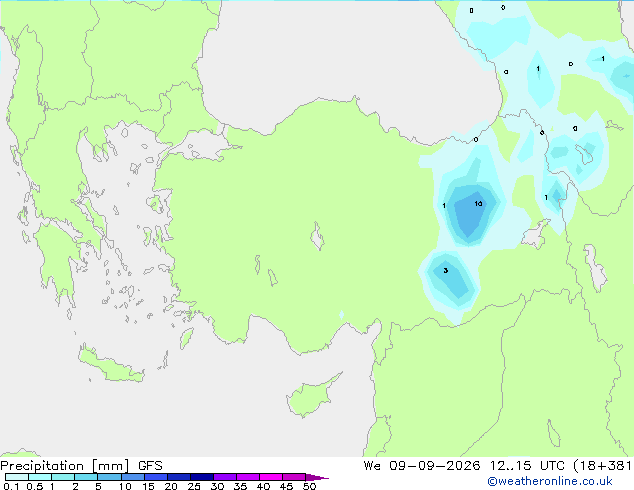
Task: Click the weatheronline.co.uk copyright link
Action: (x=550, y=481)
